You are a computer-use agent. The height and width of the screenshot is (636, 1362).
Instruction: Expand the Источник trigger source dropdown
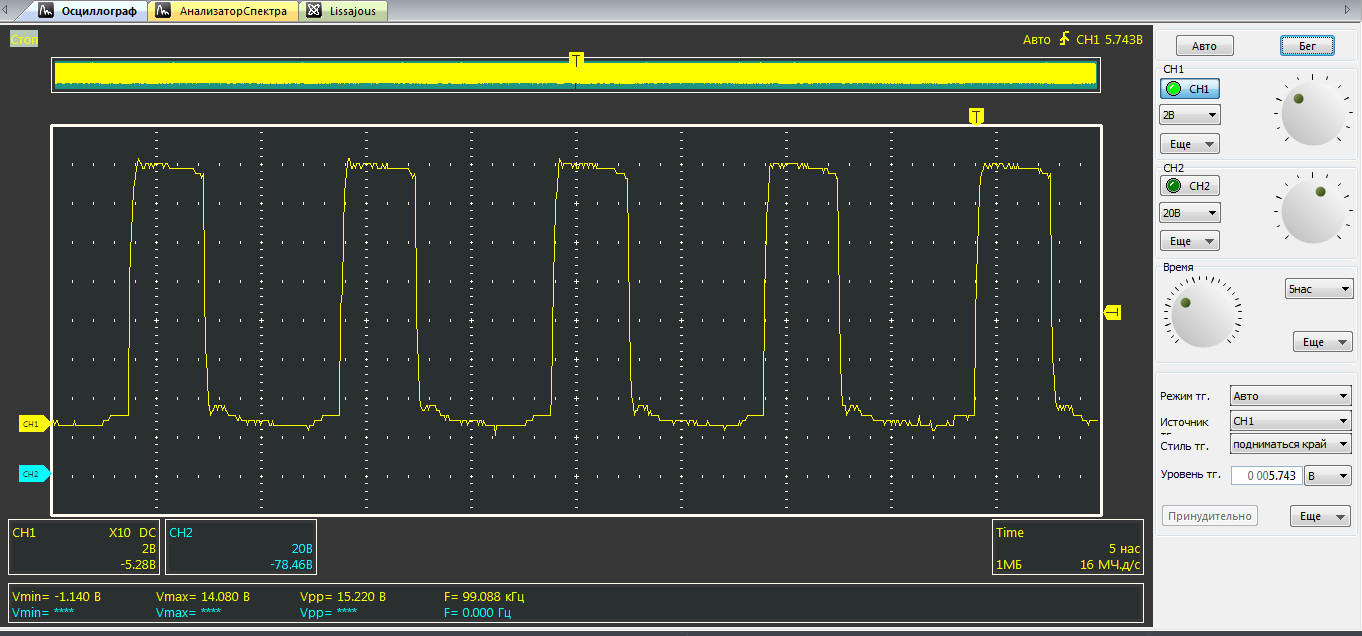pyautogui.click(x=1290, y=421)
